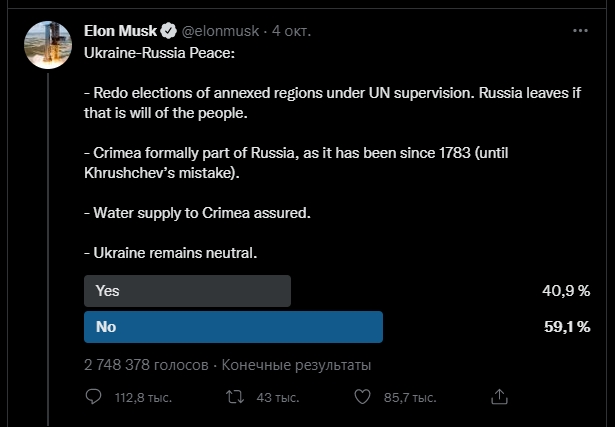Click the Конечные результаты label
This screenshot has height=427, width=615.
(296, 364)
